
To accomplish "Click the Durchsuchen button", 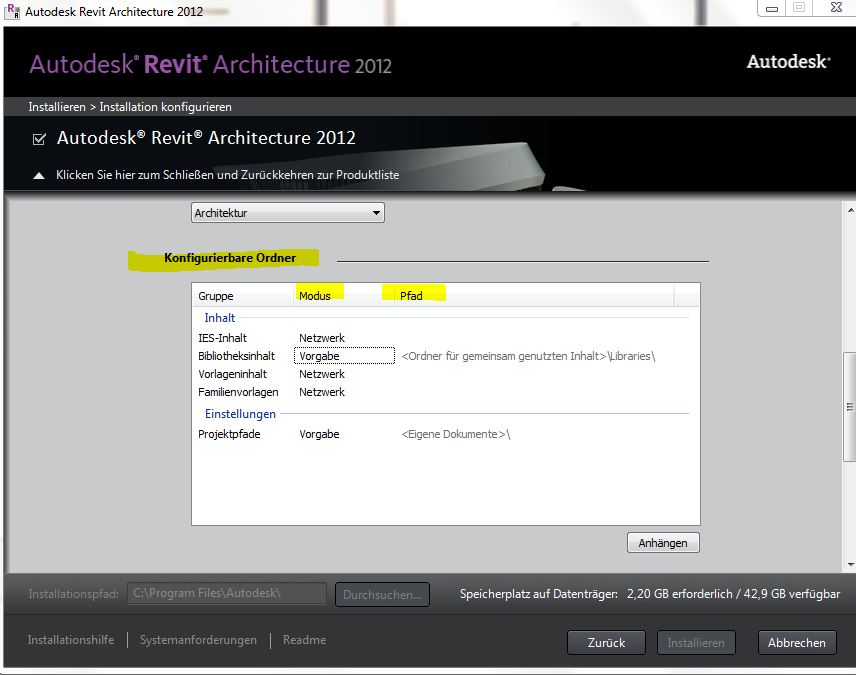I will click(x=382, y=595).
